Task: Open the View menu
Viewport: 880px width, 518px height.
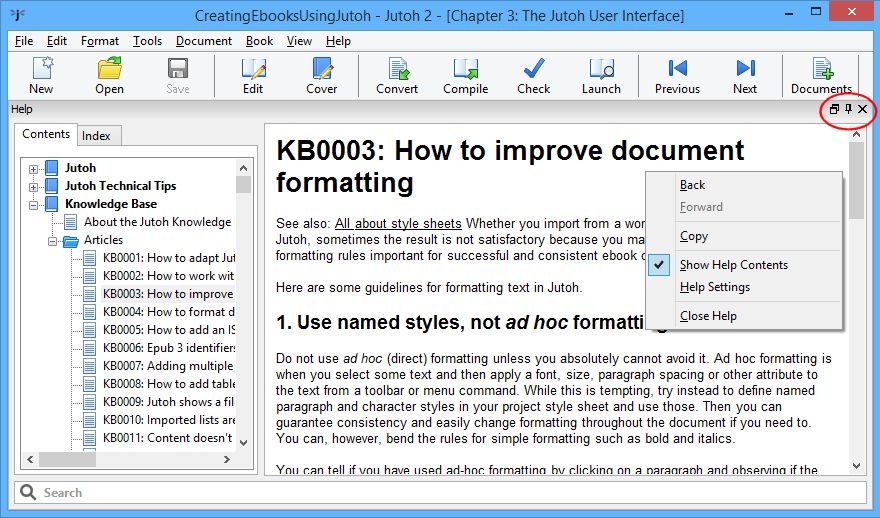Action: tap(299, 41)
